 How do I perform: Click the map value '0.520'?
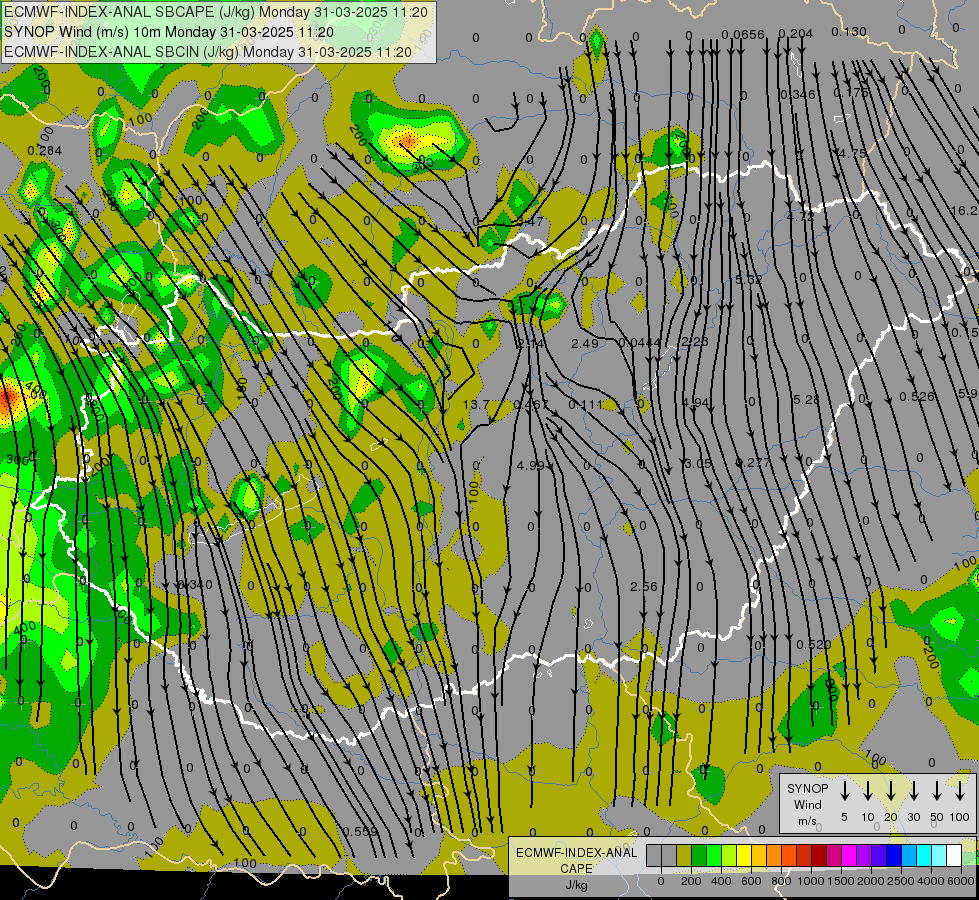[x=814, y=644]
